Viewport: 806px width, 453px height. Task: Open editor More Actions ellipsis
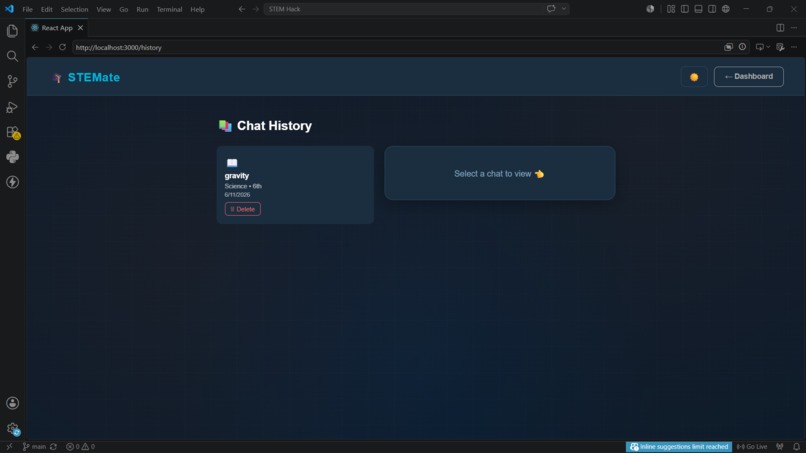[x=794, y=28]
